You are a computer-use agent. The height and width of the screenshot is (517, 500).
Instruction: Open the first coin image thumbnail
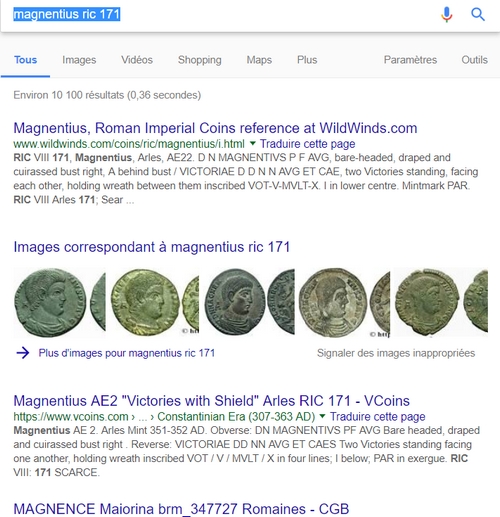[59, 302]
